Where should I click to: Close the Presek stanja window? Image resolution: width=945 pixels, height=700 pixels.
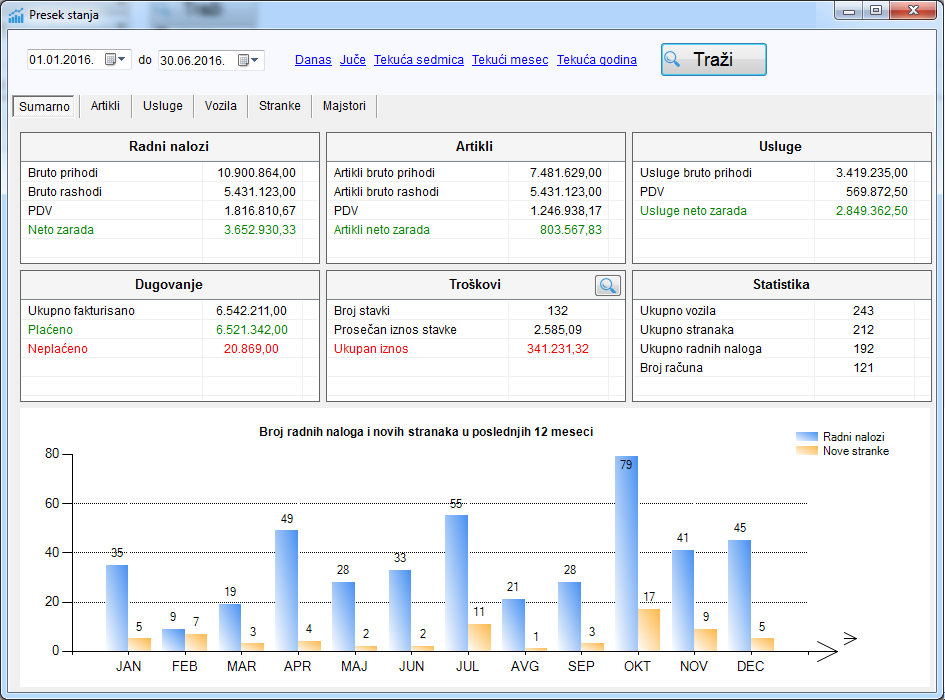tap(913, 11)
